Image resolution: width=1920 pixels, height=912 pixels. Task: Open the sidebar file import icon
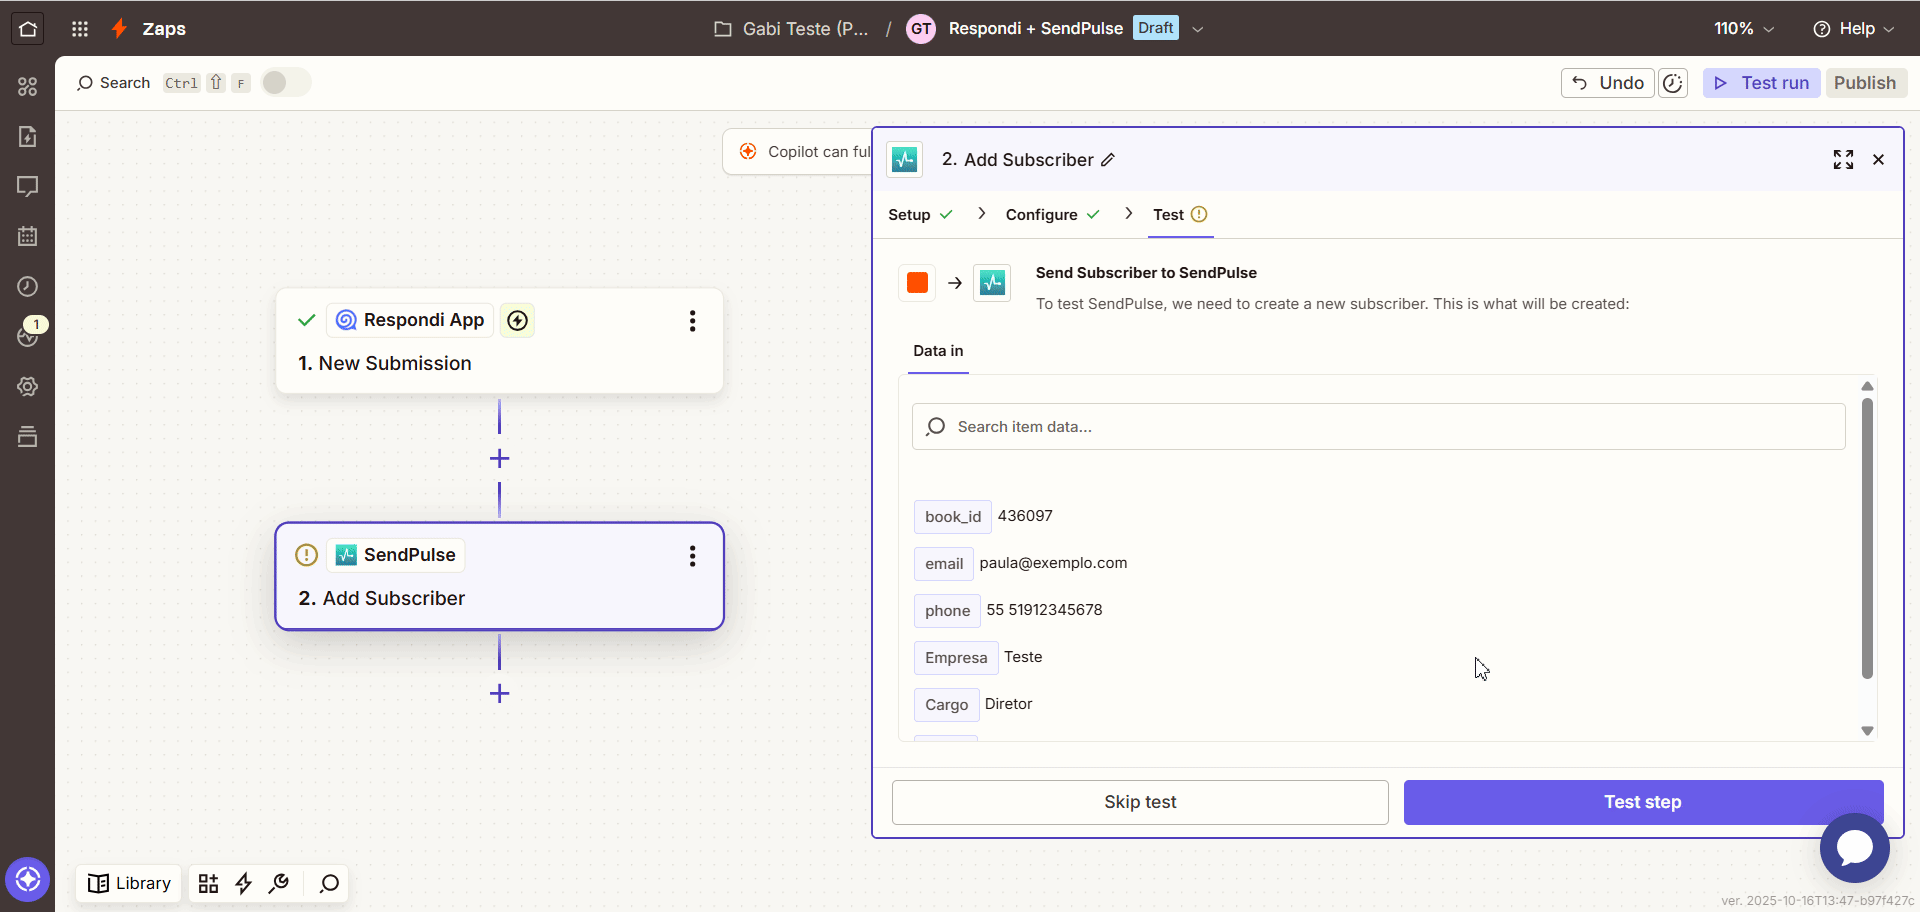point(28,137)
